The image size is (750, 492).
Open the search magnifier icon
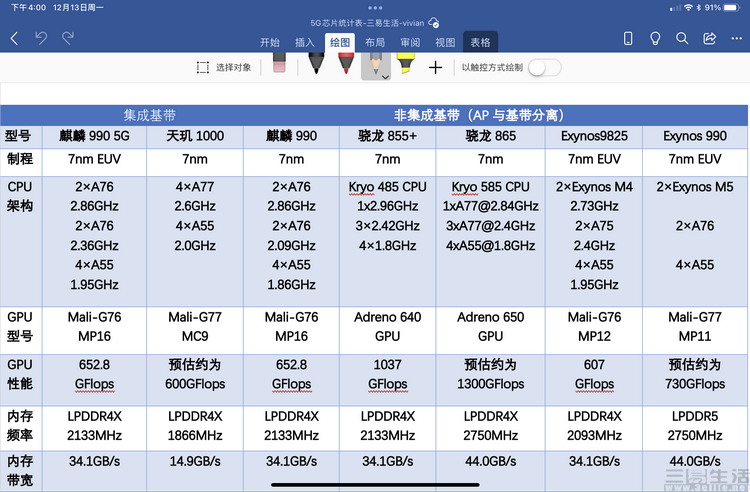(682, 38)
